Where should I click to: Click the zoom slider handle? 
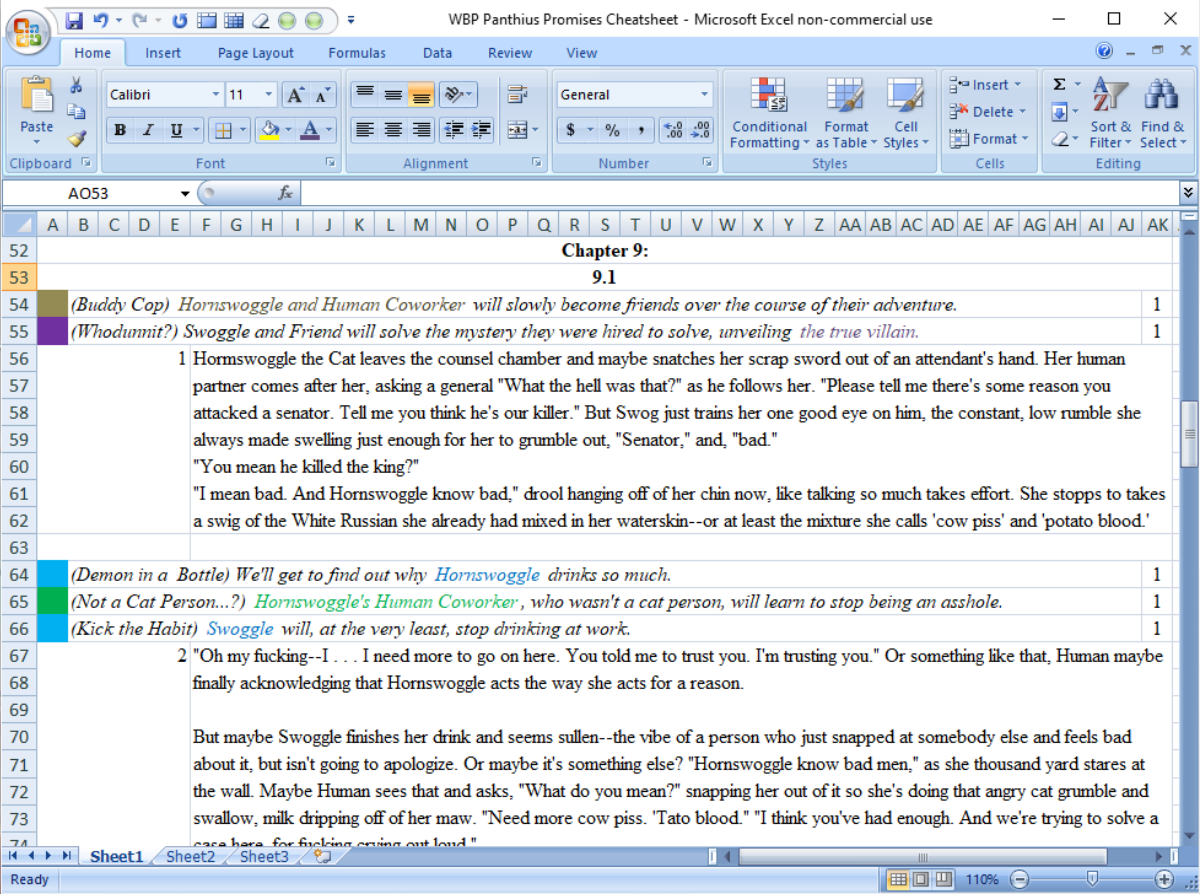tap(1092, 879)
